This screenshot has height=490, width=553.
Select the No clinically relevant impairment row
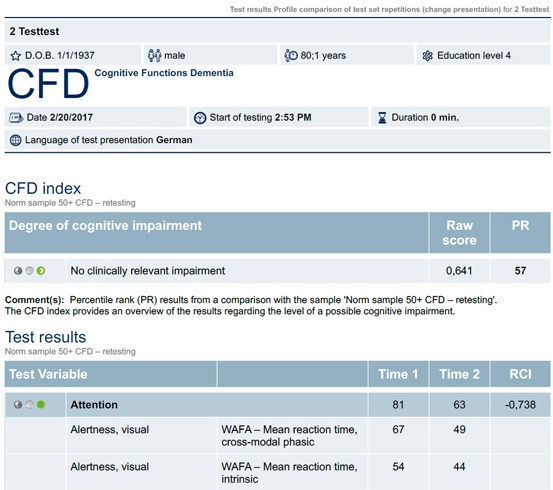click(x=277, y=271)
